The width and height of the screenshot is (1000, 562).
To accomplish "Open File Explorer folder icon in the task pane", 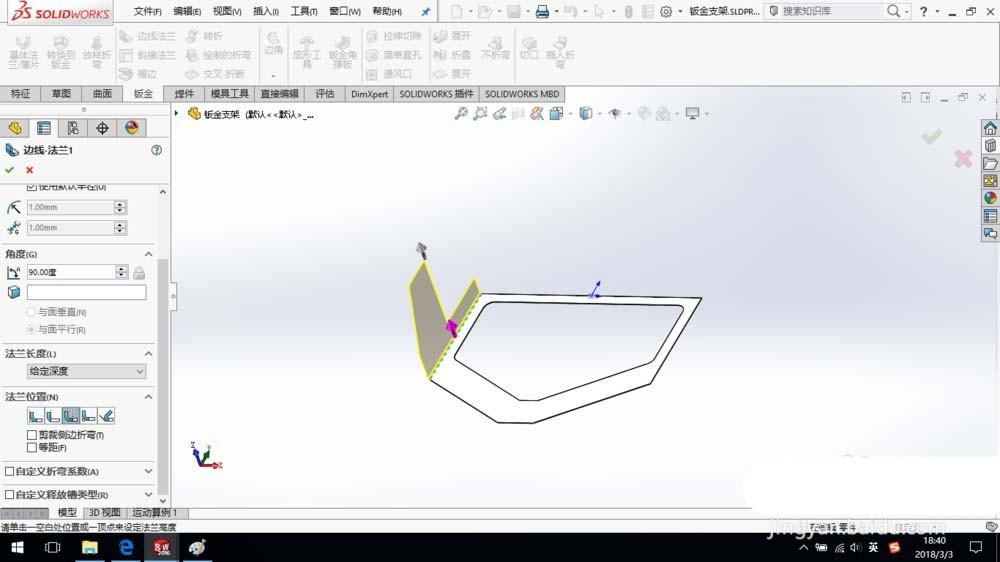I will pos(990,163).
